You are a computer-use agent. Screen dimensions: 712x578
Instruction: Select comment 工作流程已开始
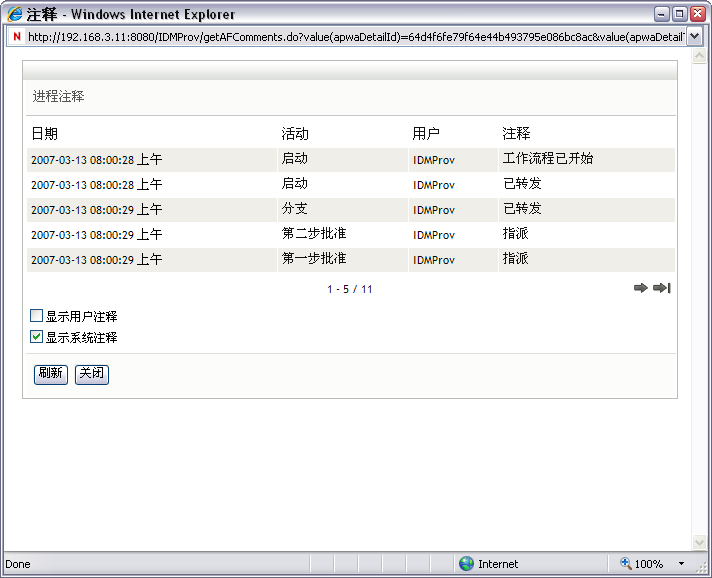tap(548, 158)
